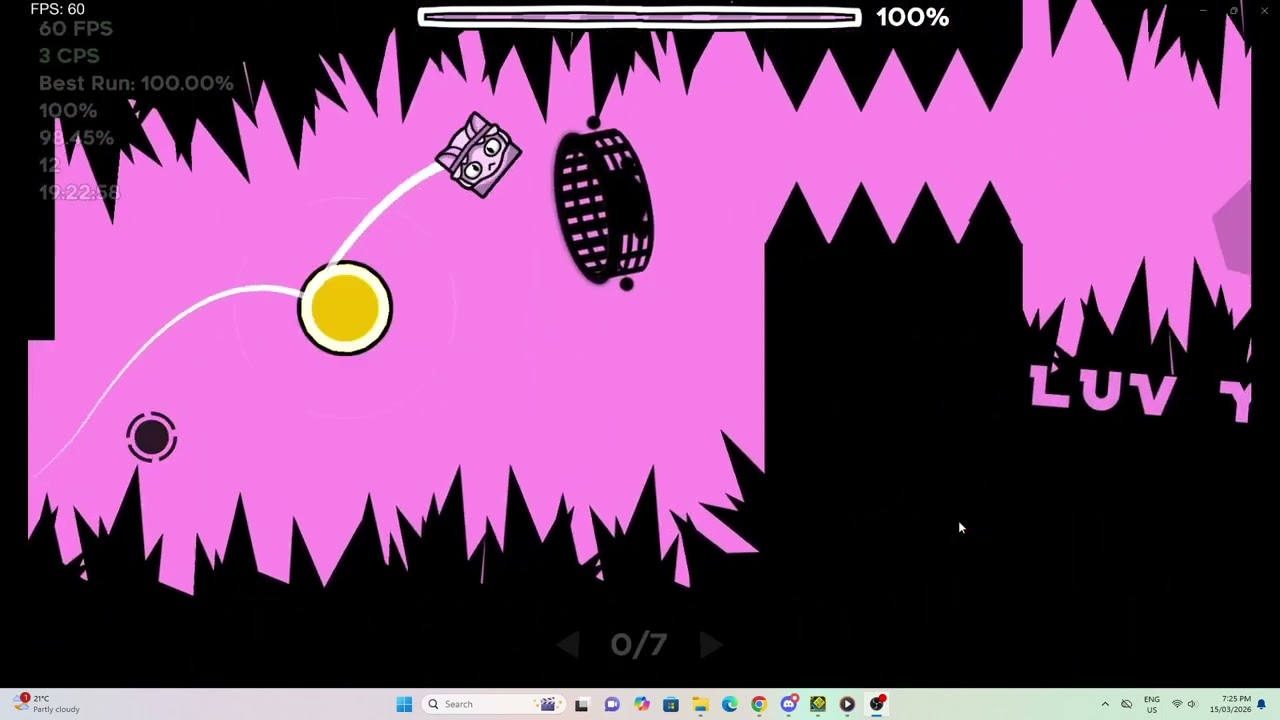This screenshot has height=720, width=1280.
Task: Open the Windows Start menu
Action: (x=404, y=704)
